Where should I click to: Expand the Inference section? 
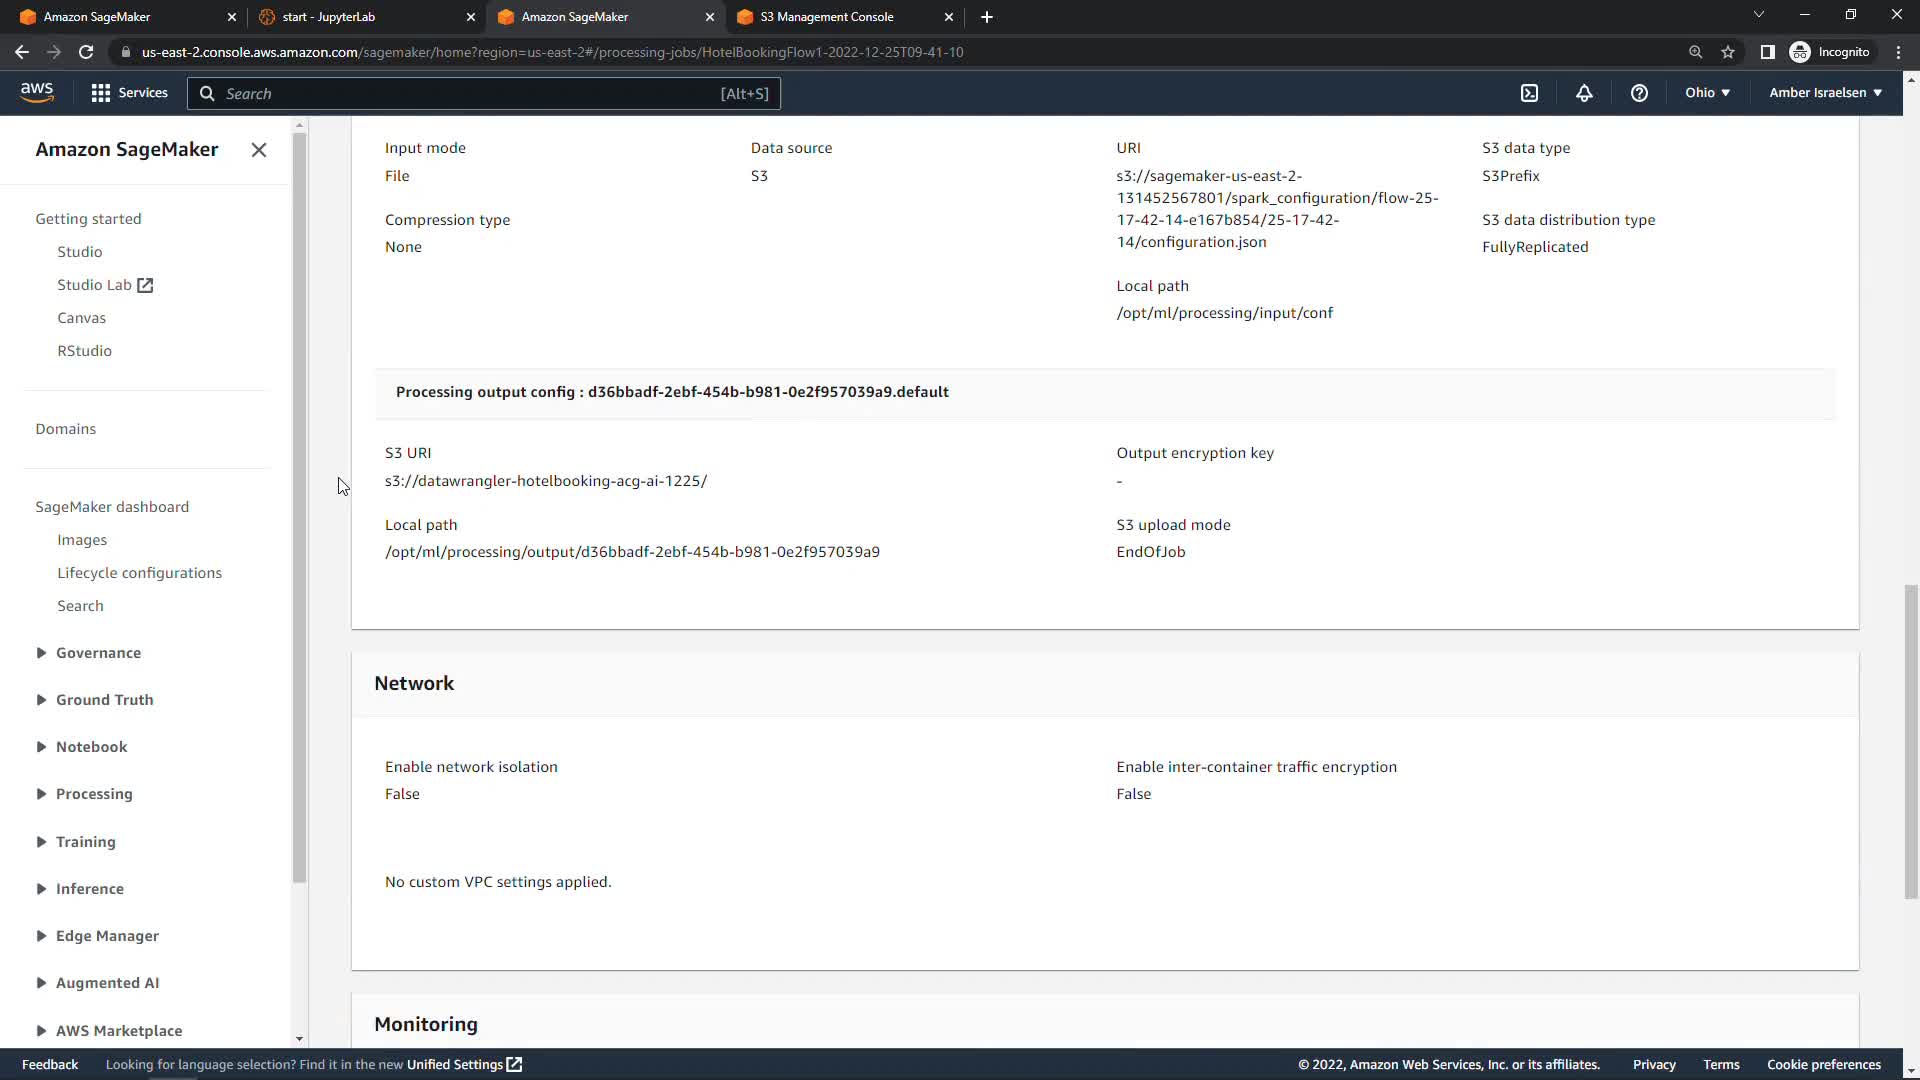(x=90, y=889)
